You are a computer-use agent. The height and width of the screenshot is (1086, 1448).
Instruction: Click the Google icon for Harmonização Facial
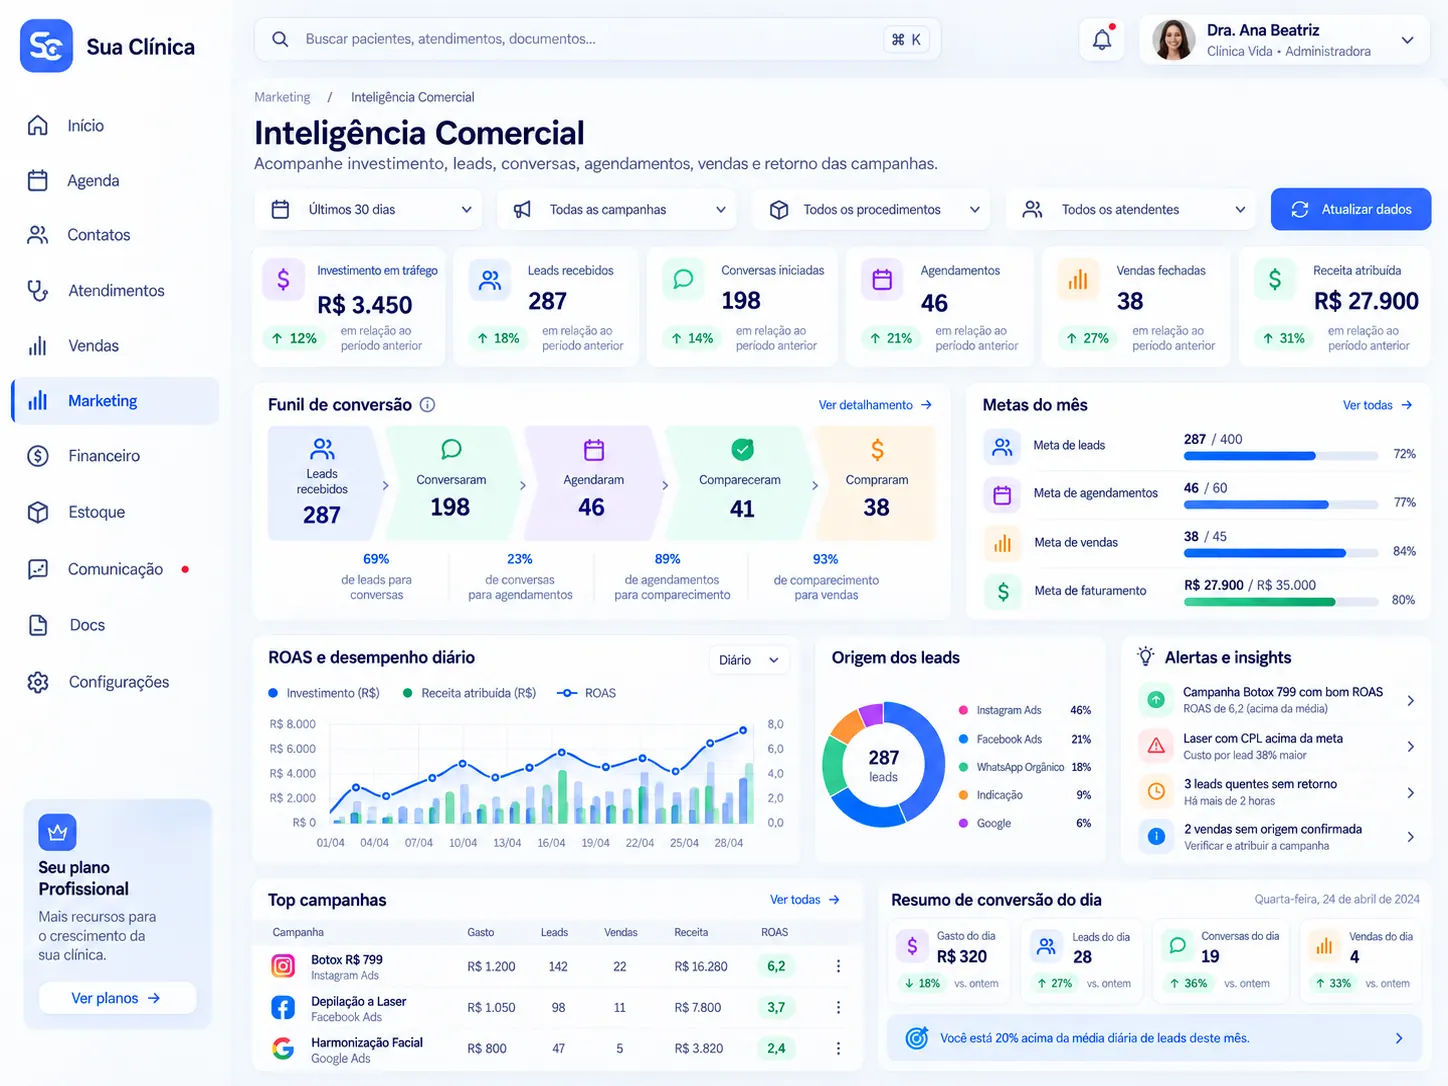(284, 1048)
